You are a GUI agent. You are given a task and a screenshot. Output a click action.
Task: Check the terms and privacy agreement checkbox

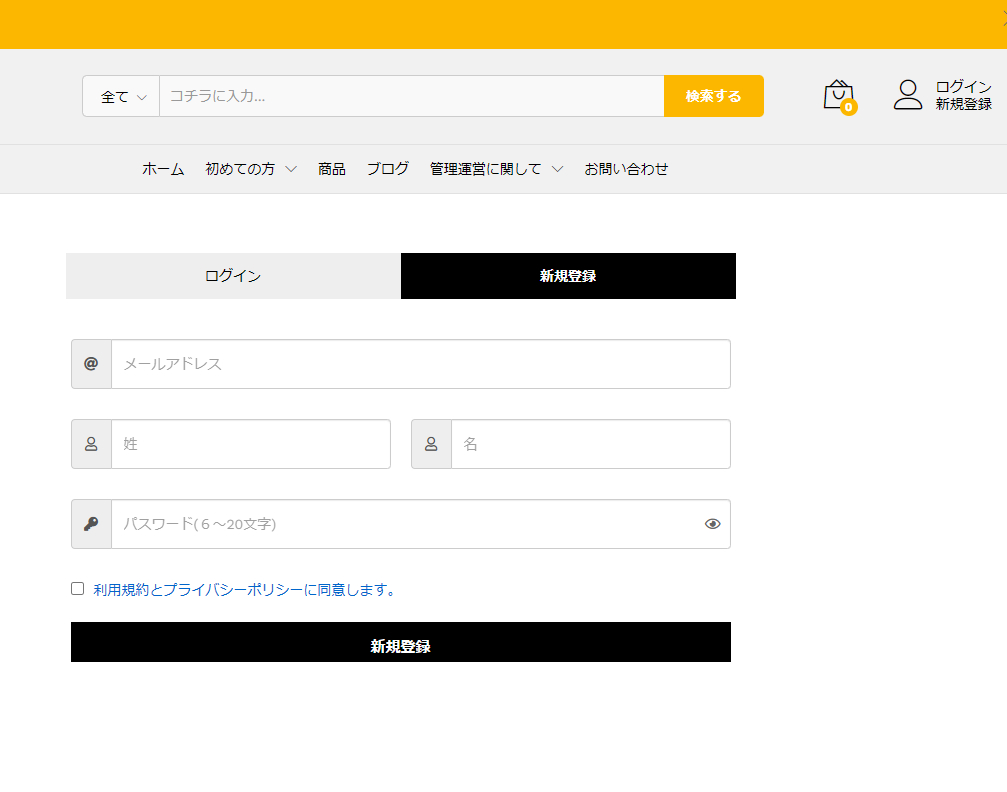(x=78, y=589)
